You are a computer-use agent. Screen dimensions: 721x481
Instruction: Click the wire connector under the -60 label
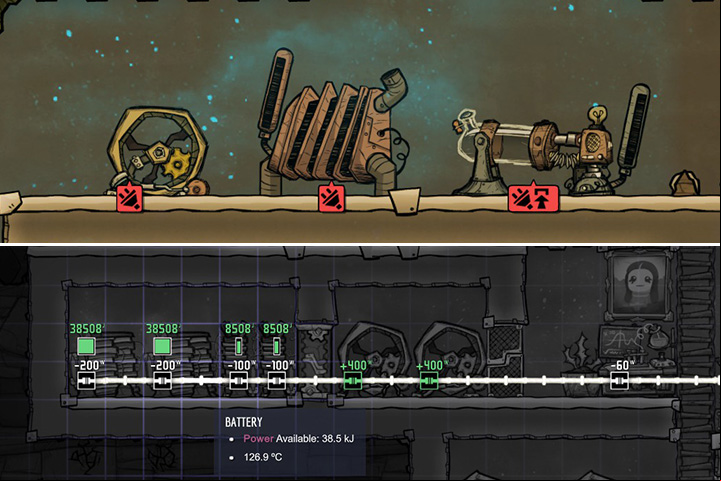pos(619,381)
